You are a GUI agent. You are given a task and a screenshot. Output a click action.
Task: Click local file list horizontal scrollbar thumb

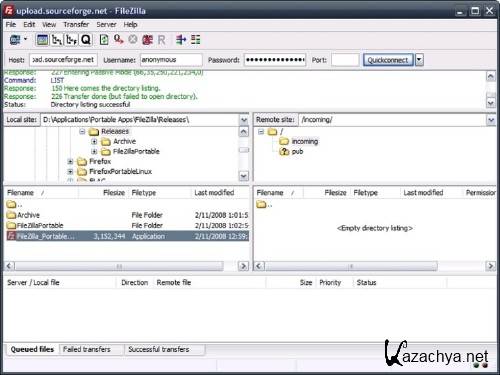119,266
